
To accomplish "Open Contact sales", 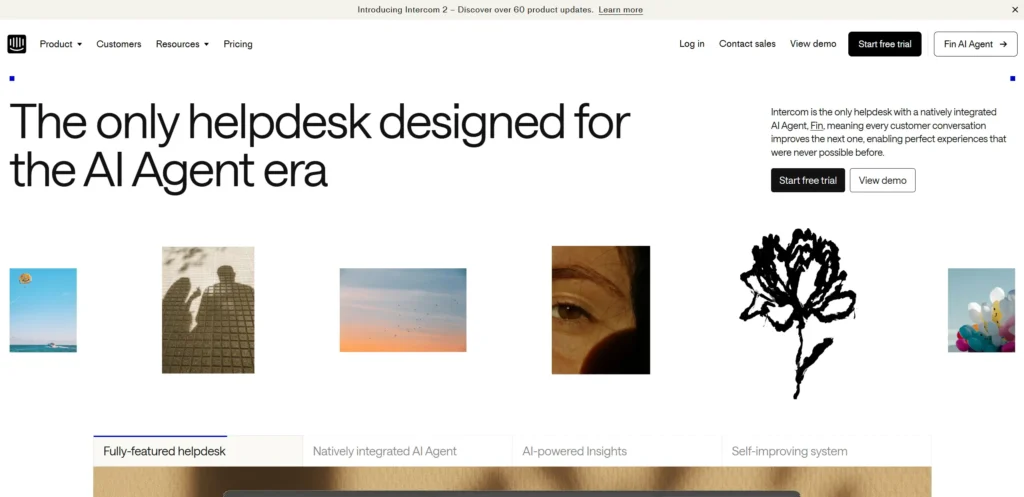I will point(747,44).
